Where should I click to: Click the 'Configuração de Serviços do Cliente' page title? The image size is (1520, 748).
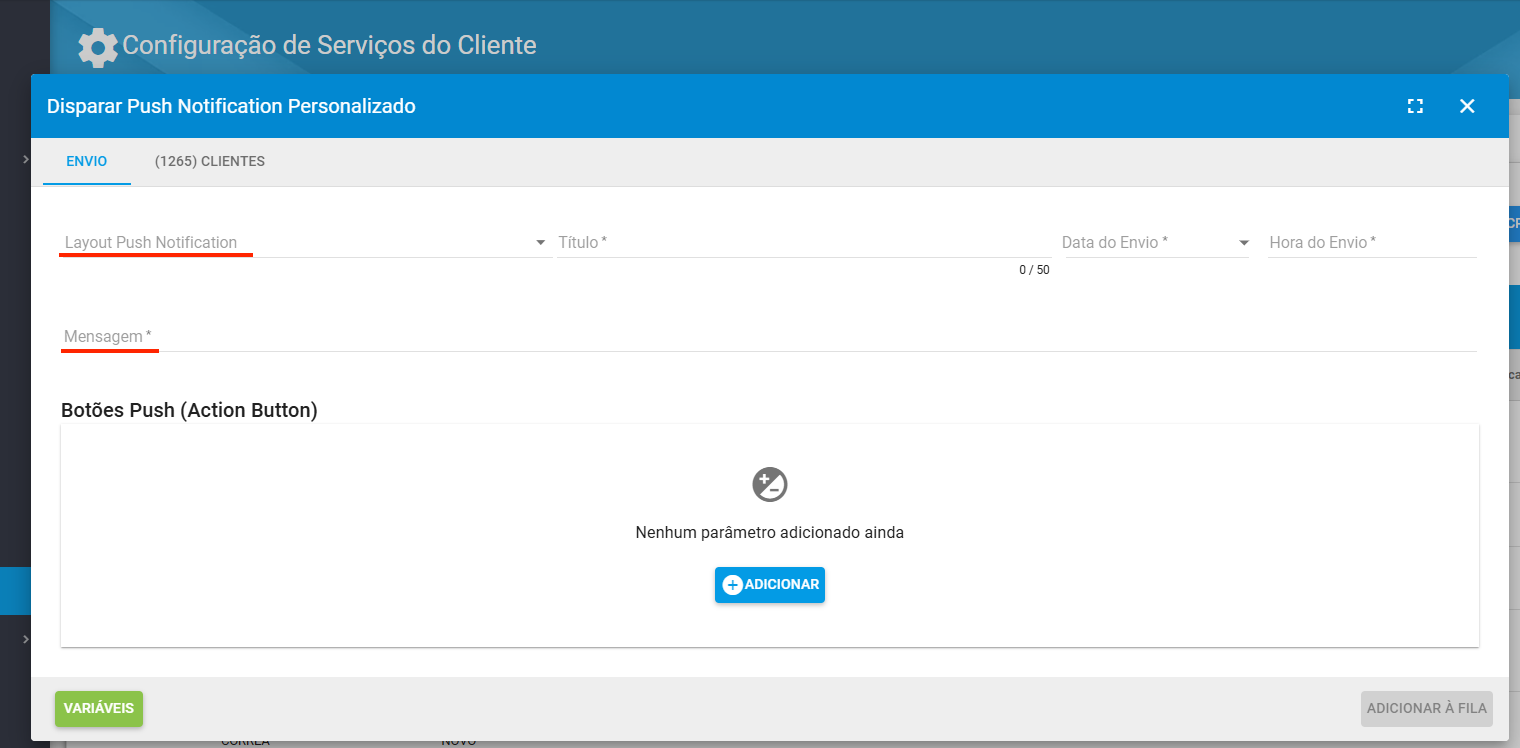[329, 45]
